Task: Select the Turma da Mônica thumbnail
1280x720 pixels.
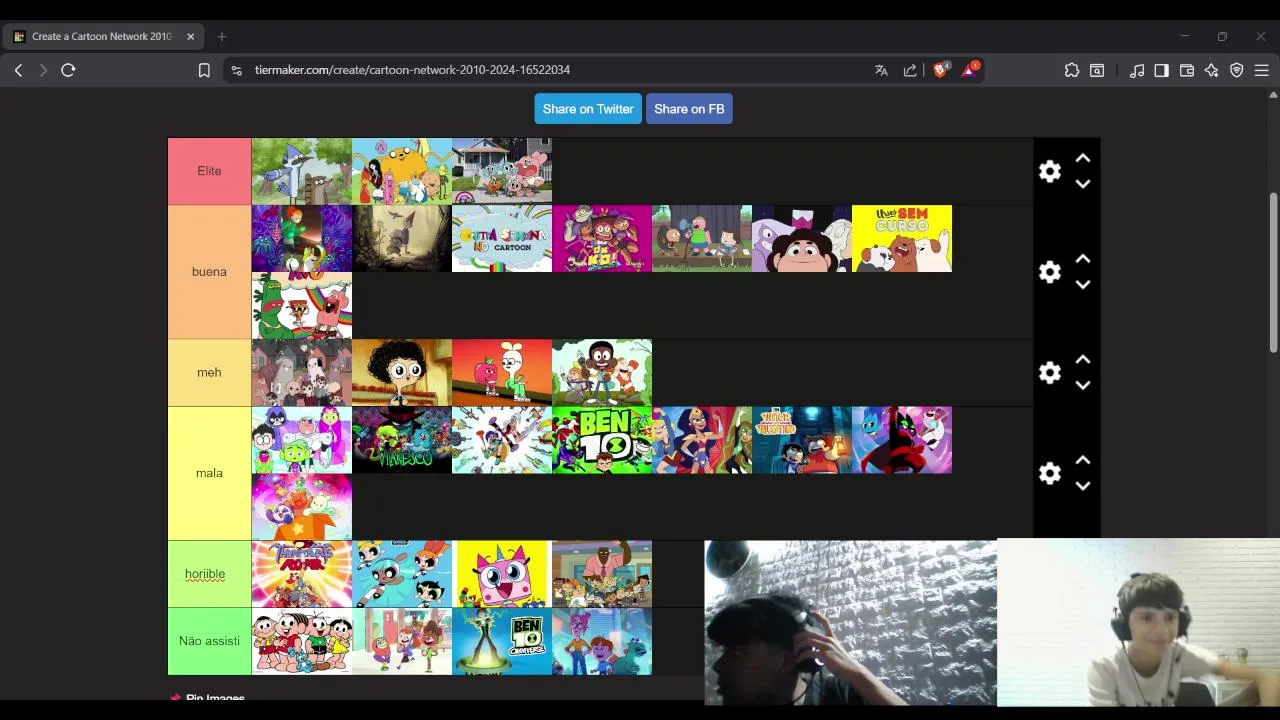Action: 302,641
